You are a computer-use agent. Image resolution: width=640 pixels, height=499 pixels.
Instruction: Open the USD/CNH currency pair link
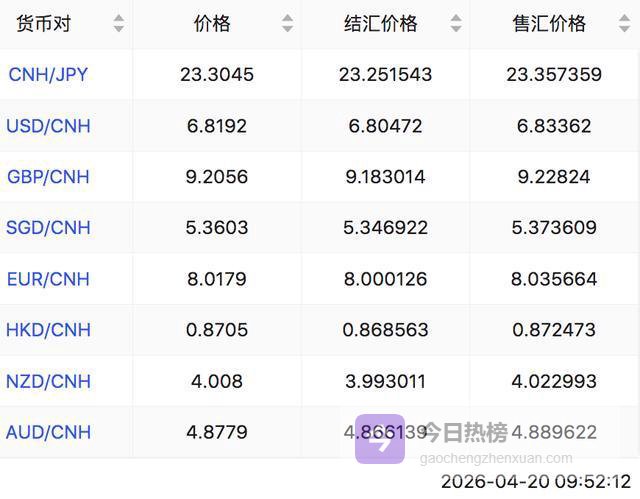48,126
